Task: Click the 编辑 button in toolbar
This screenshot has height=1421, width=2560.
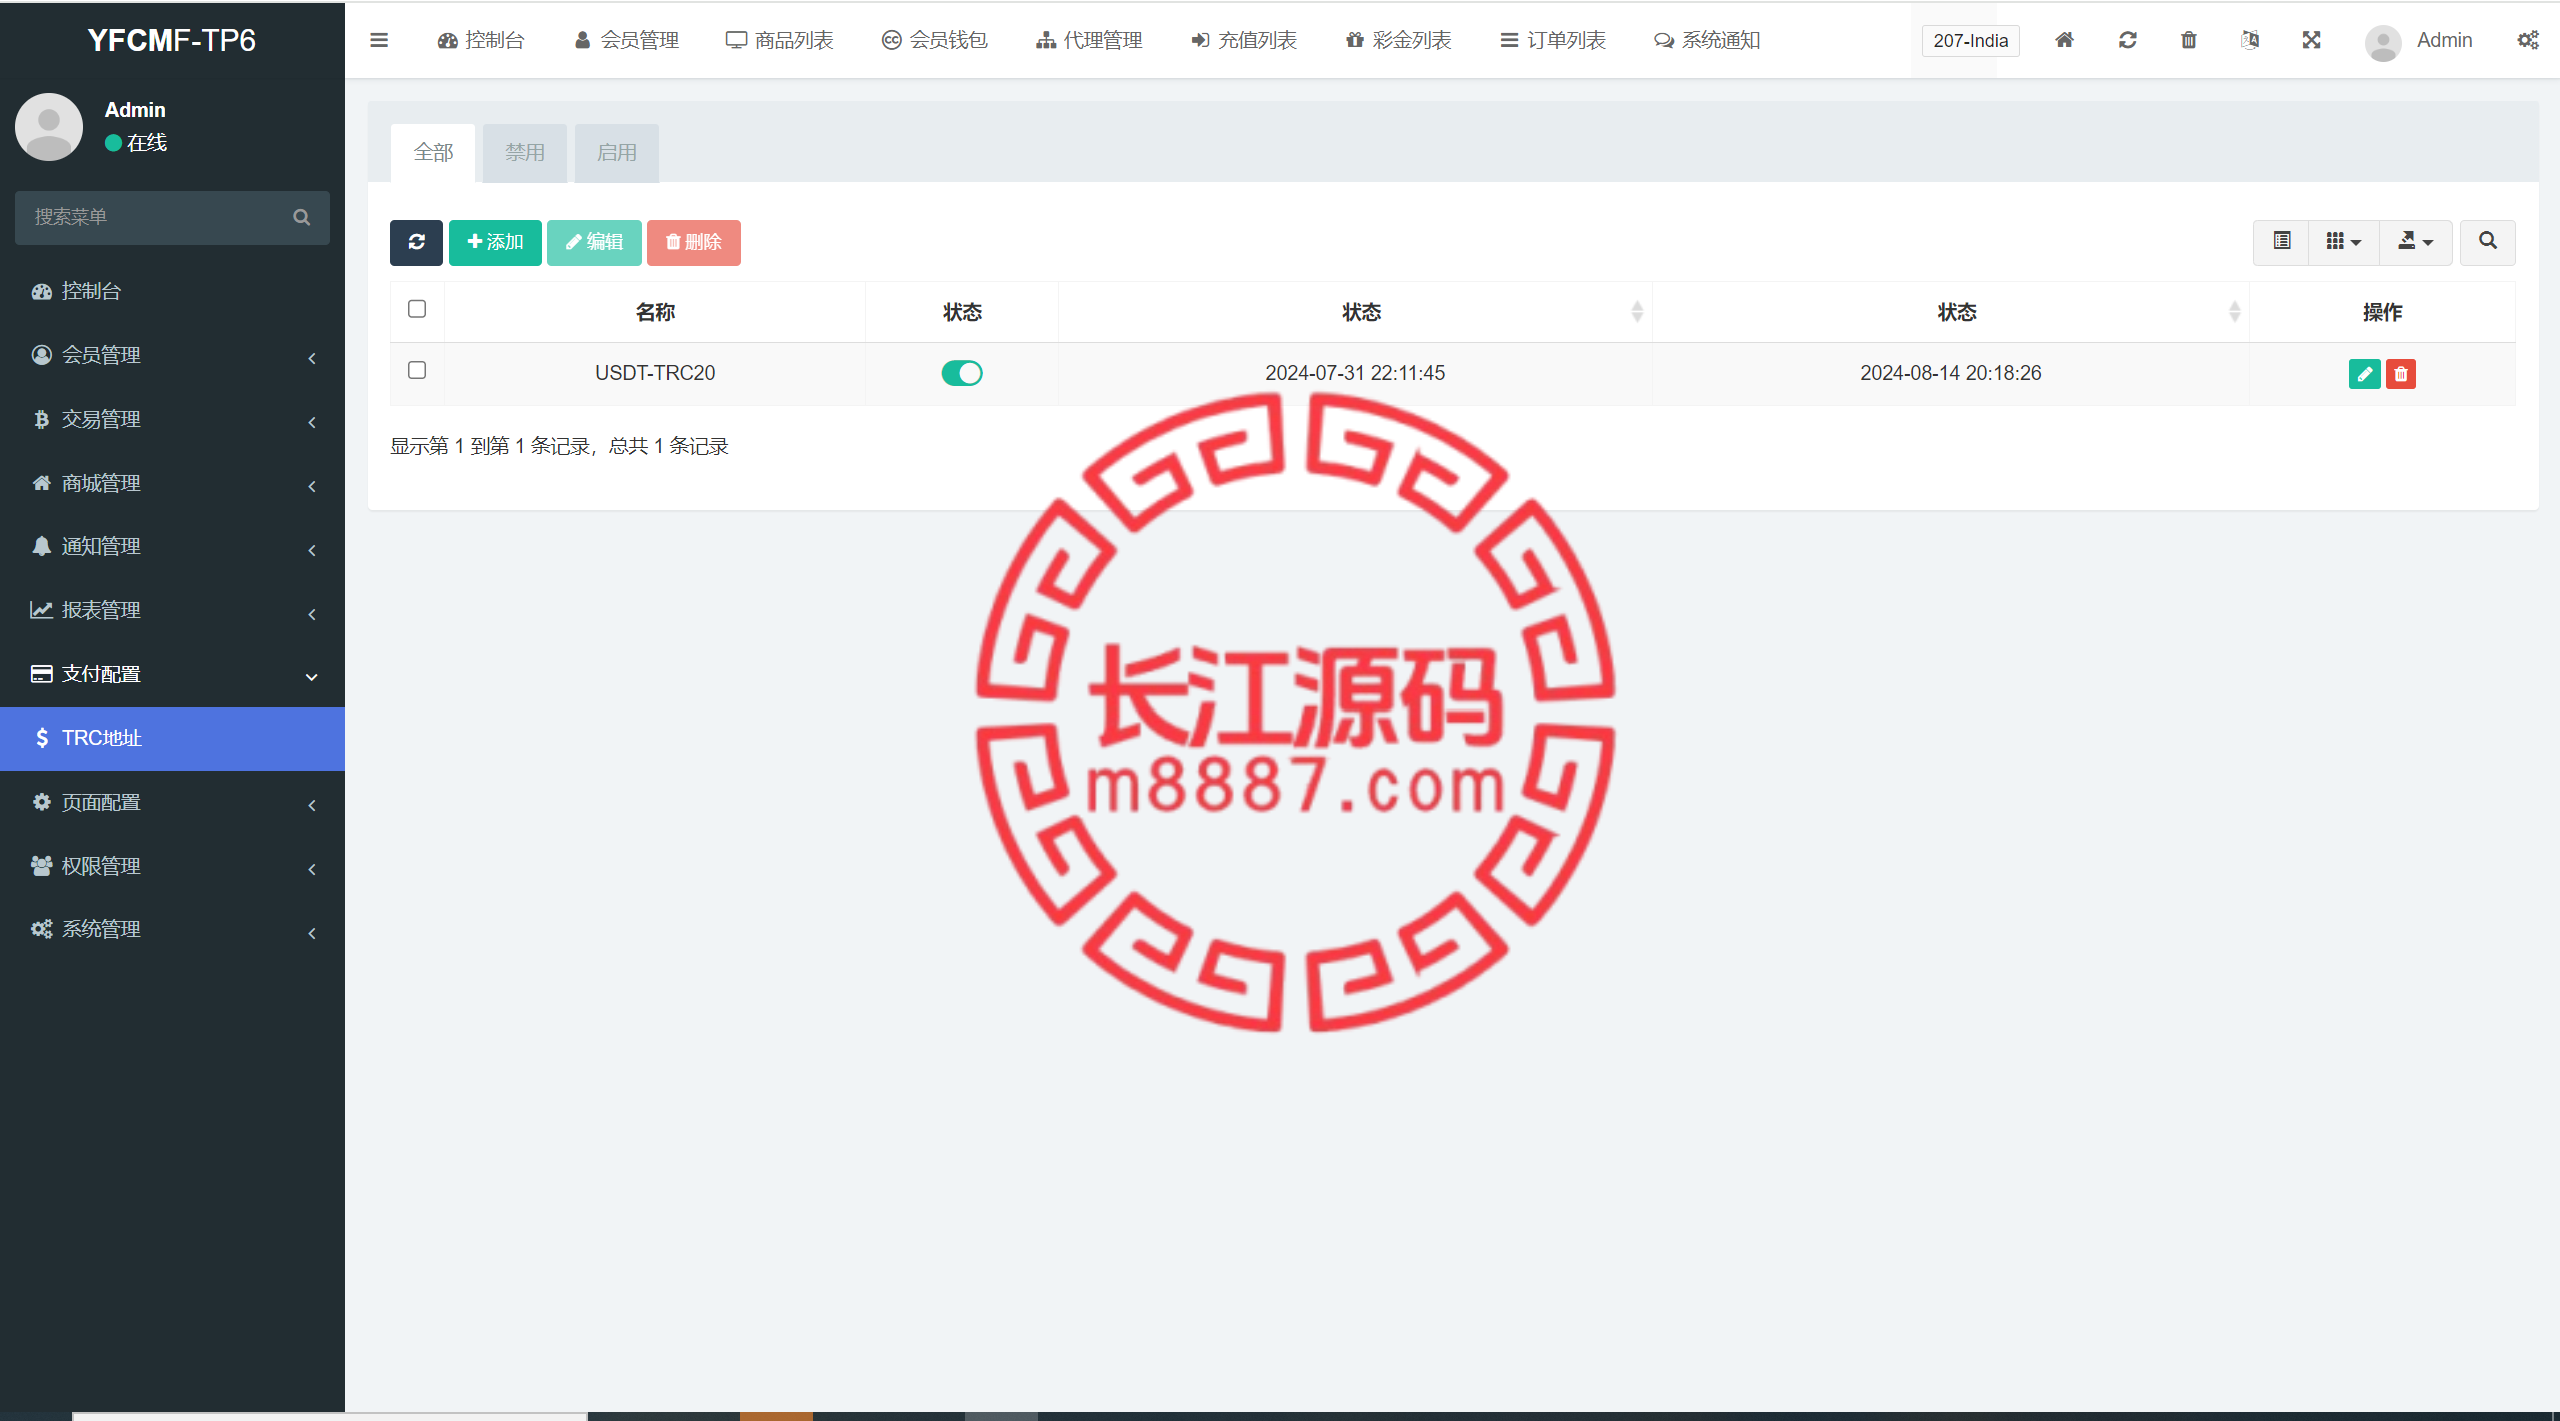Action: point(594,242)
